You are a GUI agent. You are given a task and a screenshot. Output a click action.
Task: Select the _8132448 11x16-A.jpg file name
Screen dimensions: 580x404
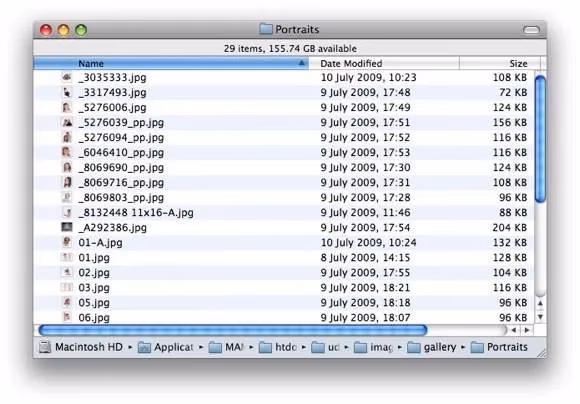pyautogui.click(x=136, y=213)
